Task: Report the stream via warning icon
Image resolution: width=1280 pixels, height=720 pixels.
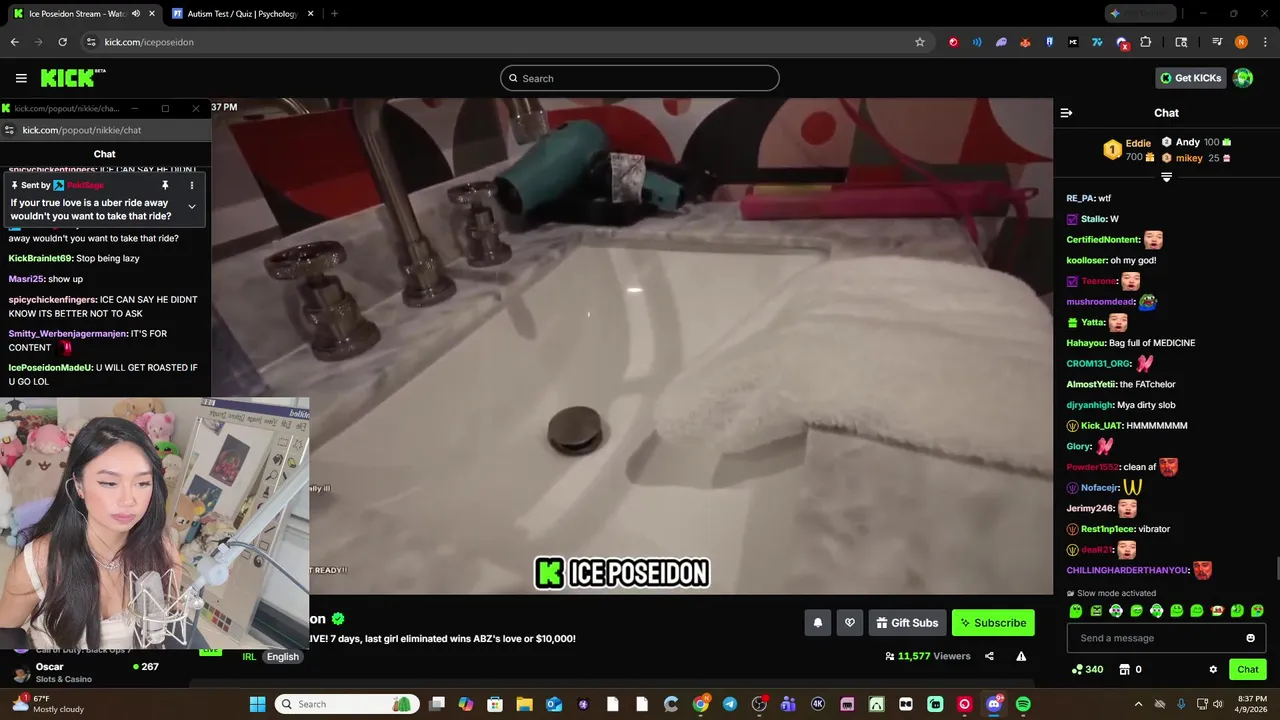Action: [x=1021, y=656]
